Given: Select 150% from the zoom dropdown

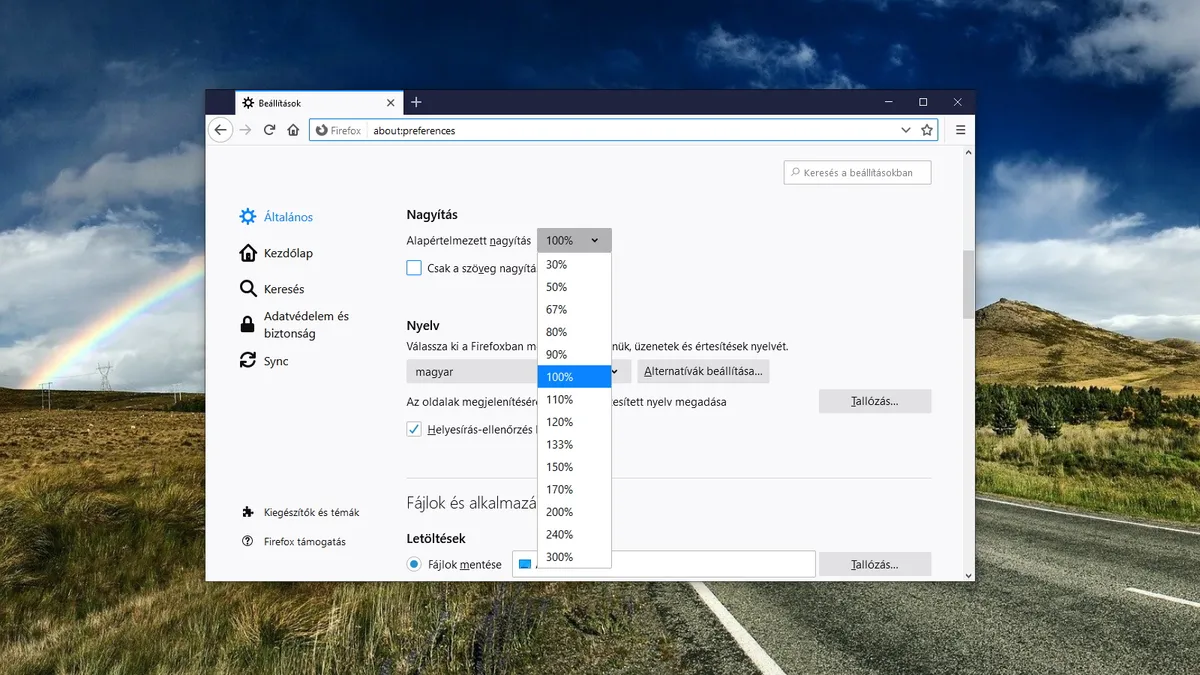Looking at the screenshot, I should tap(559, 466).
